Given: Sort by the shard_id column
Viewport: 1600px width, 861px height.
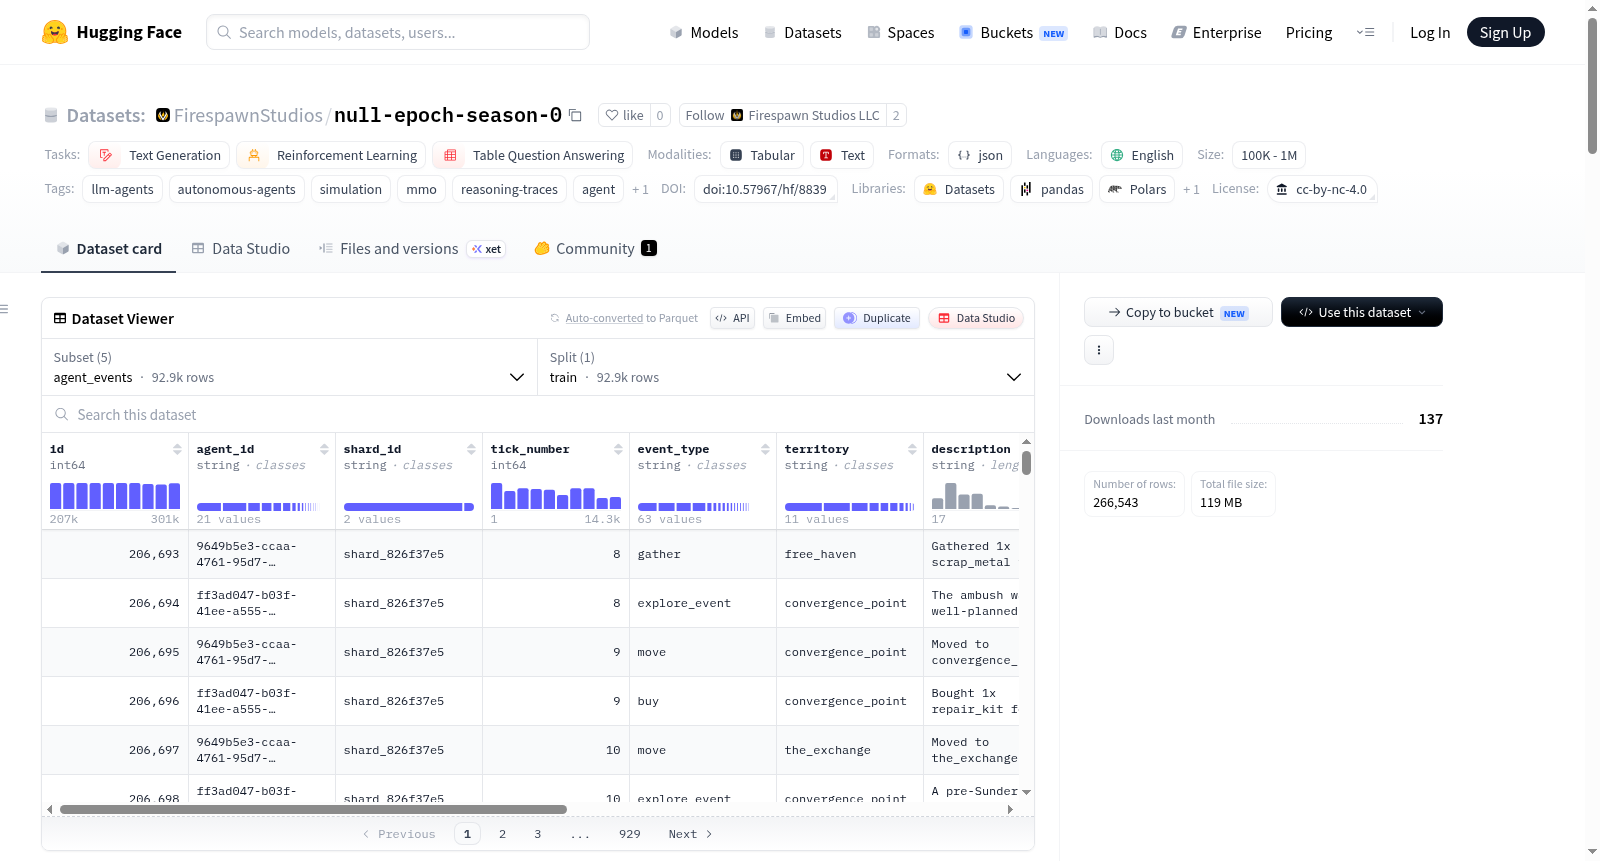Looking at the screenshot, I should pos(471,449).
